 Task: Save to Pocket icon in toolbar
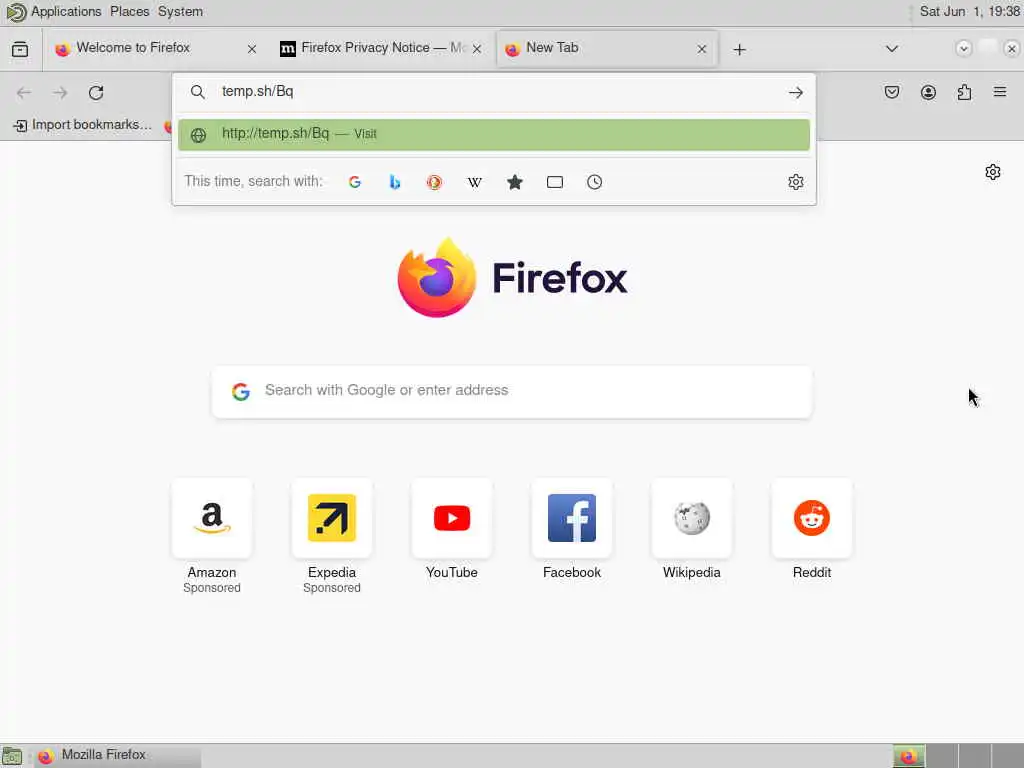[x=892, y=92]
